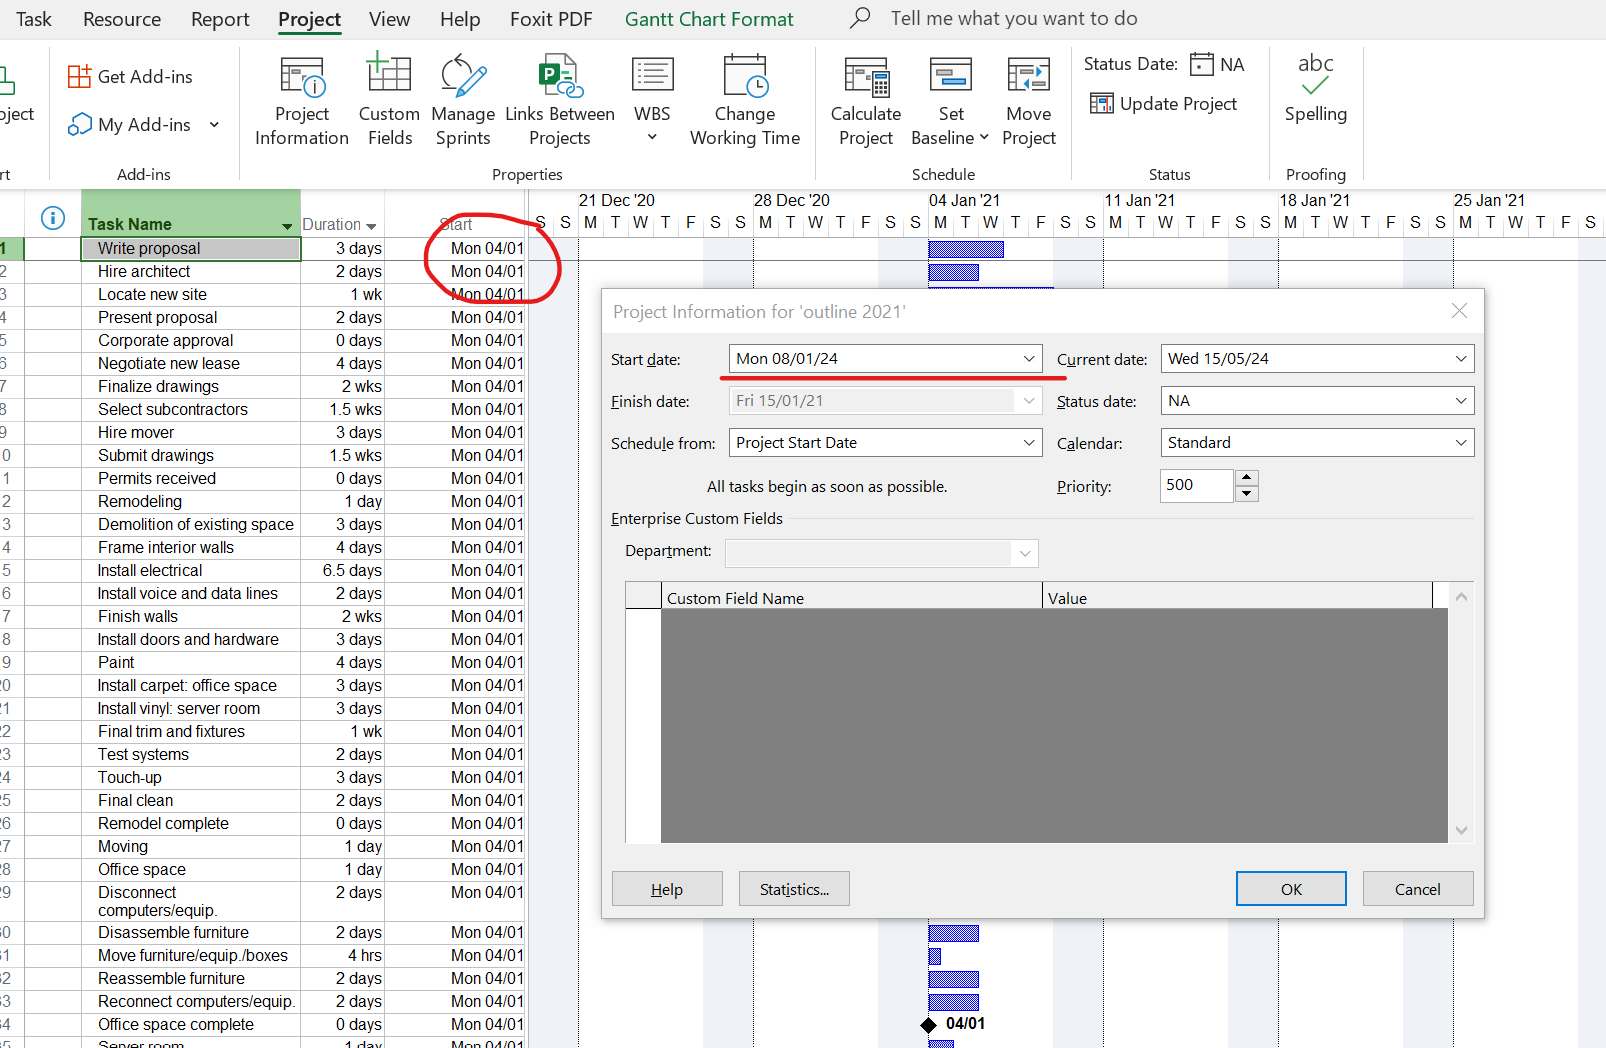
Task: Select Update Project
Action: tap(1165, 103)
